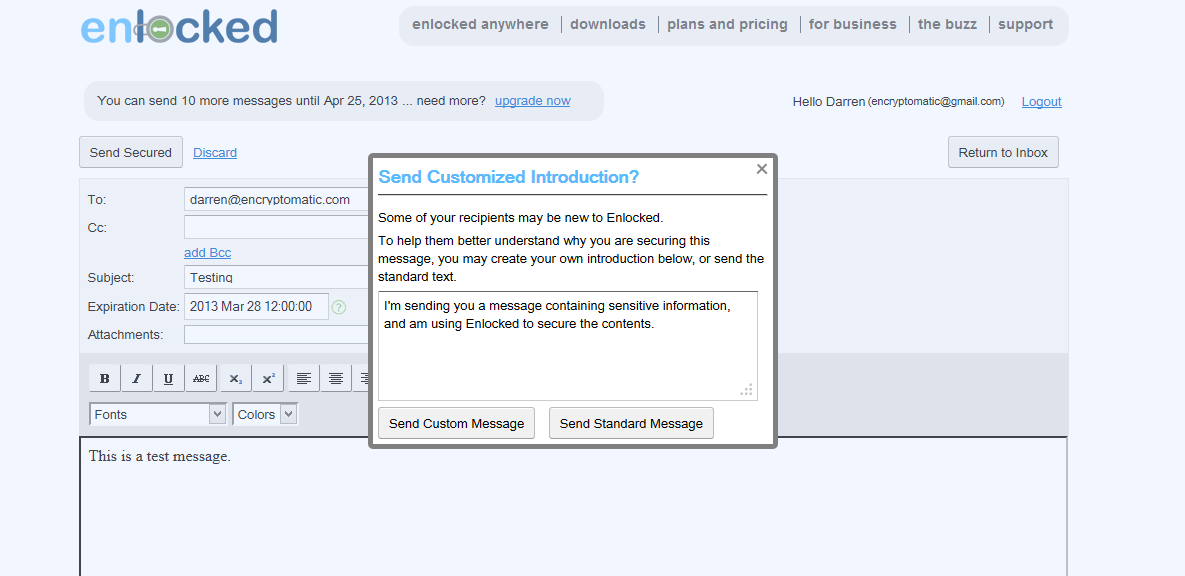The width and height of the screenshot is (1185, 576).
Task: Click the Subject field
Action: [x=277, y=277]
